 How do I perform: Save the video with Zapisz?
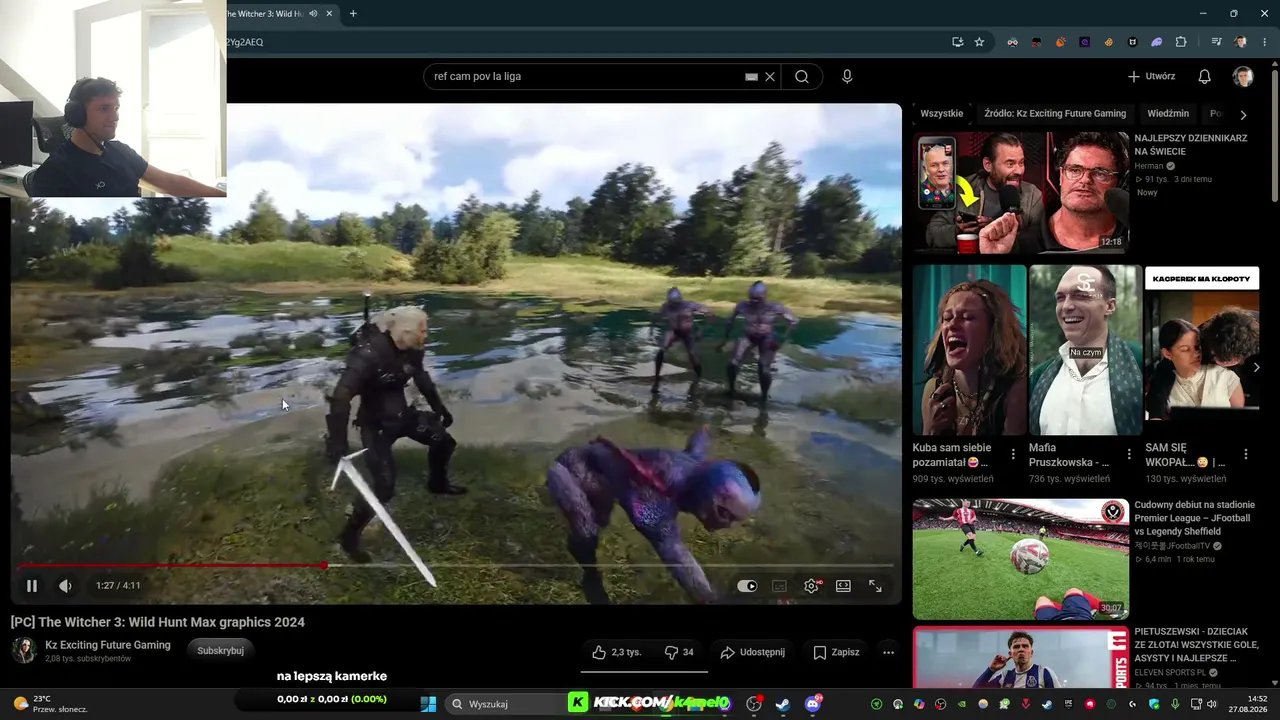coord(836,652)
